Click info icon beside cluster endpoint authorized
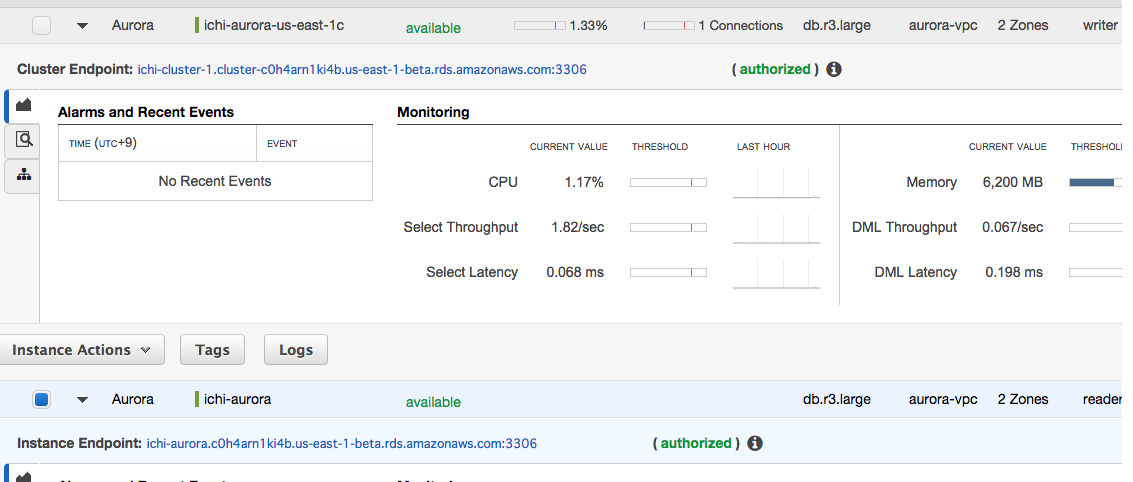This screenshot has height=482, width=1133. 834,69
